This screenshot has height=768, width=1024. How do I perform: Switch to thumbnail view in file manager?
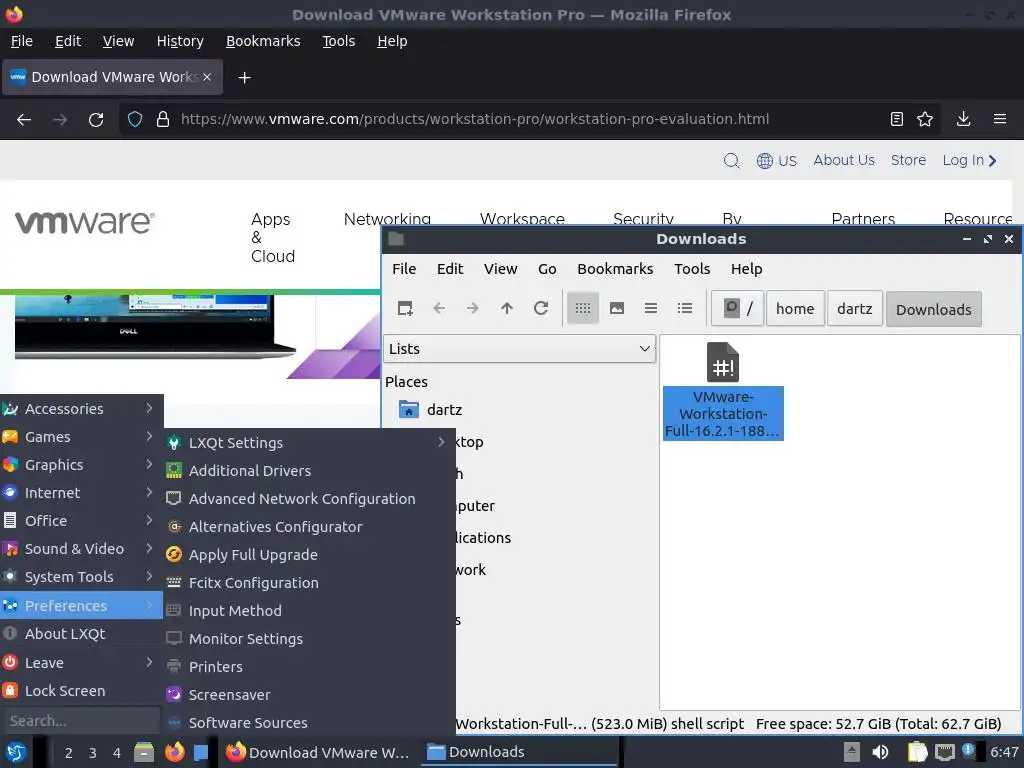[x=617, y=308]
